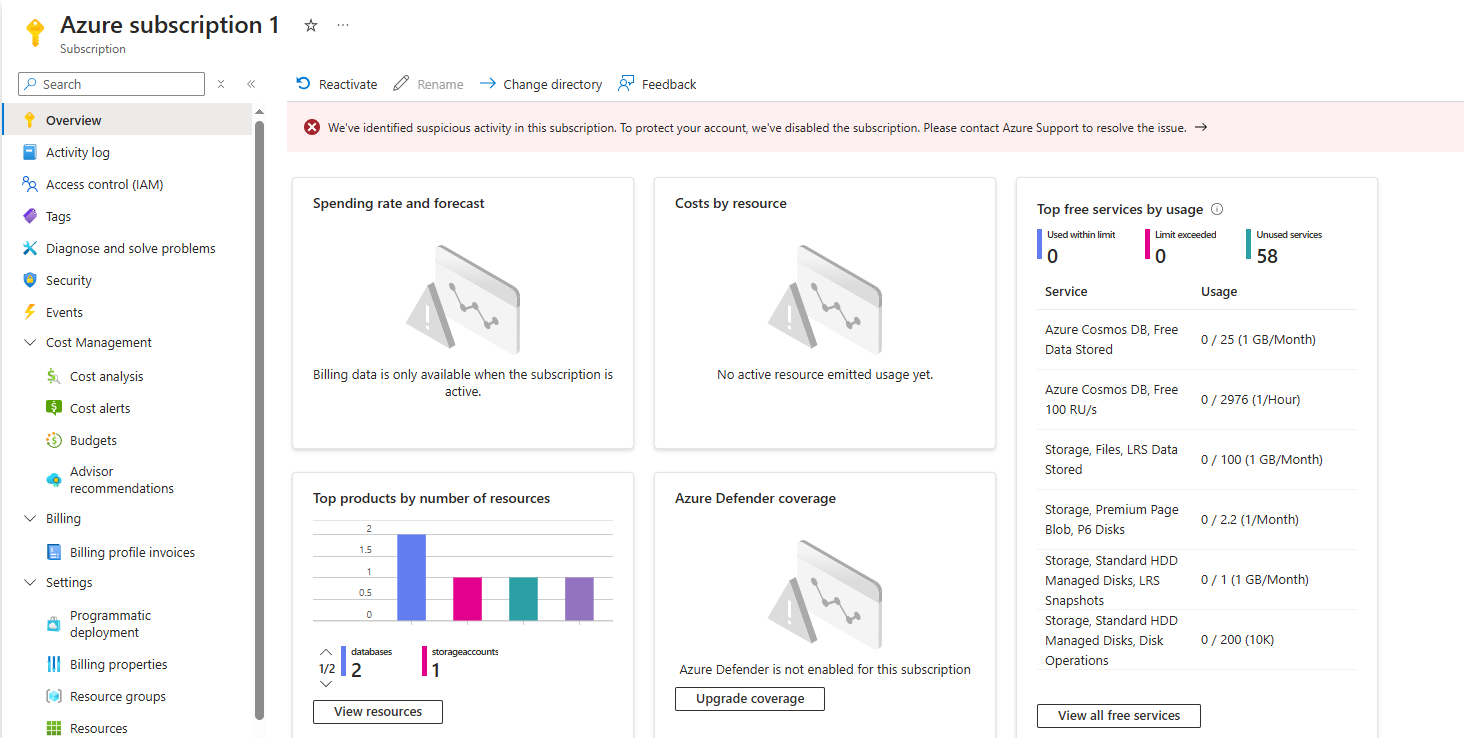Image resolution: width=1464 pixels, height=738 pixels.
Task: Click the sidebar Search input field
Action: tap(111, 84)
